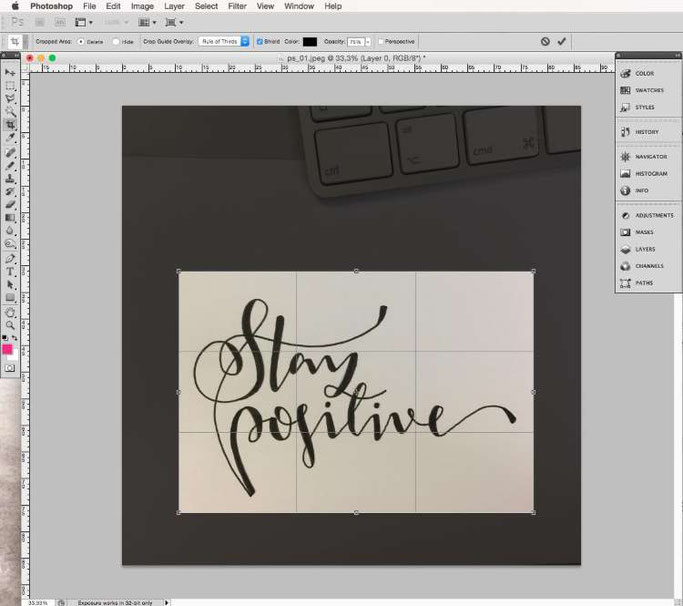Toggle Quick Mask mode icon
The width and height of the screenshot is (683, 606).
pyautogui.click(x=10, y=369)
